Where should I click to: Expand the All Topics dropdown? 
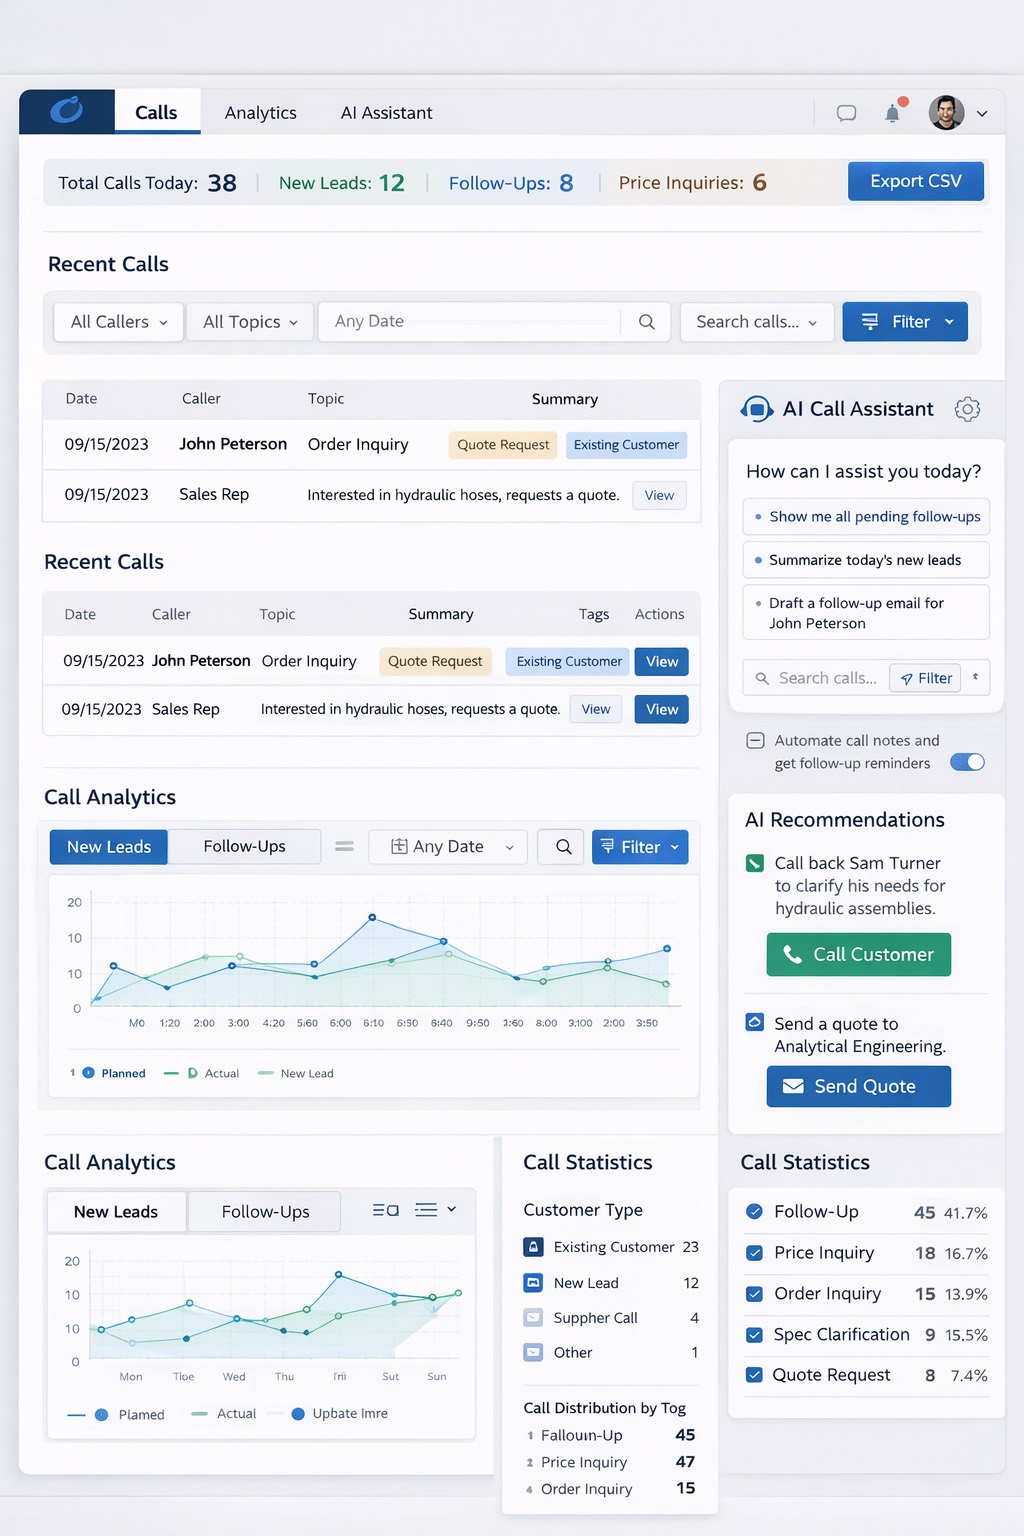[250, 322]
